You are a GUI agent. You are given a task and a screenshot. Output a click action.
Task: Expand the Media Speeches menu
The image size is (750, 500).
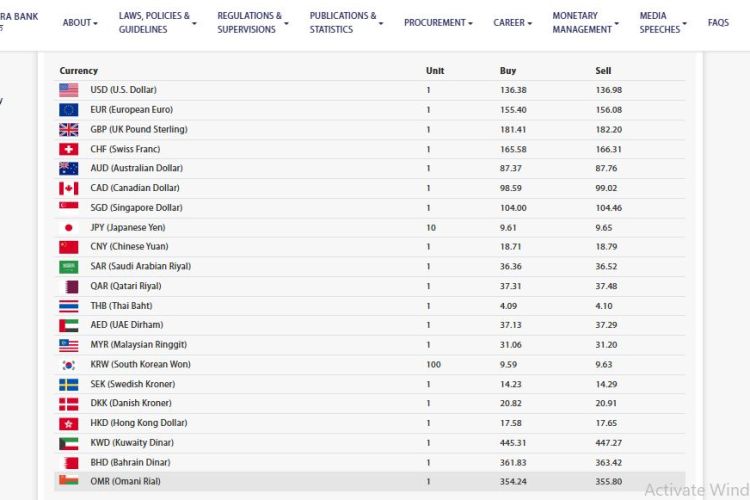(x=663, y=22)
